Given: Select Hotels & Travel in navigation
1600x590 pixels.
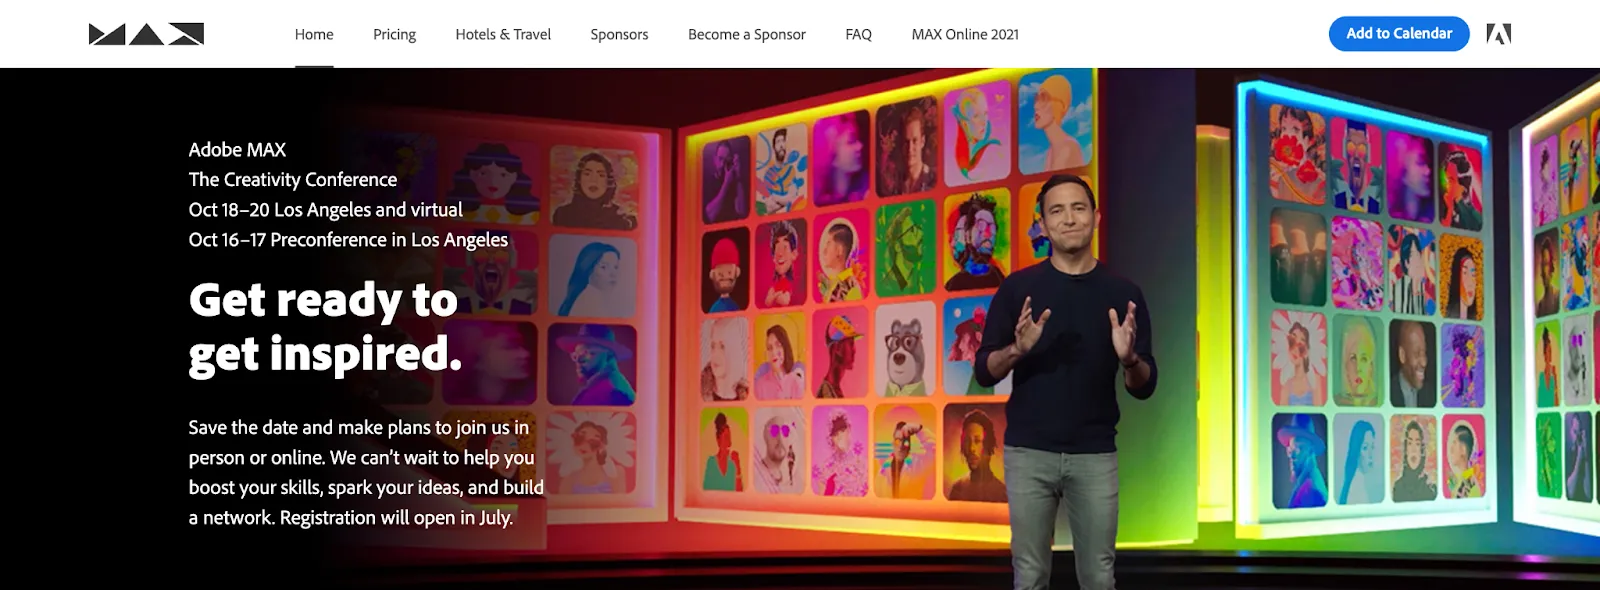Looking at the screenshot, I should point(503,34).
